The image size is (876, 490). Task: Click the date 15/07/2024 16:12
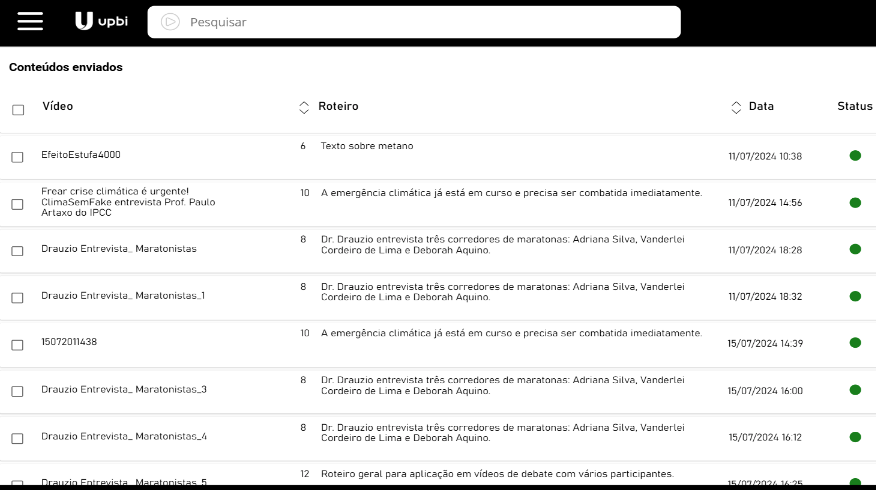[x=765, y=437]
